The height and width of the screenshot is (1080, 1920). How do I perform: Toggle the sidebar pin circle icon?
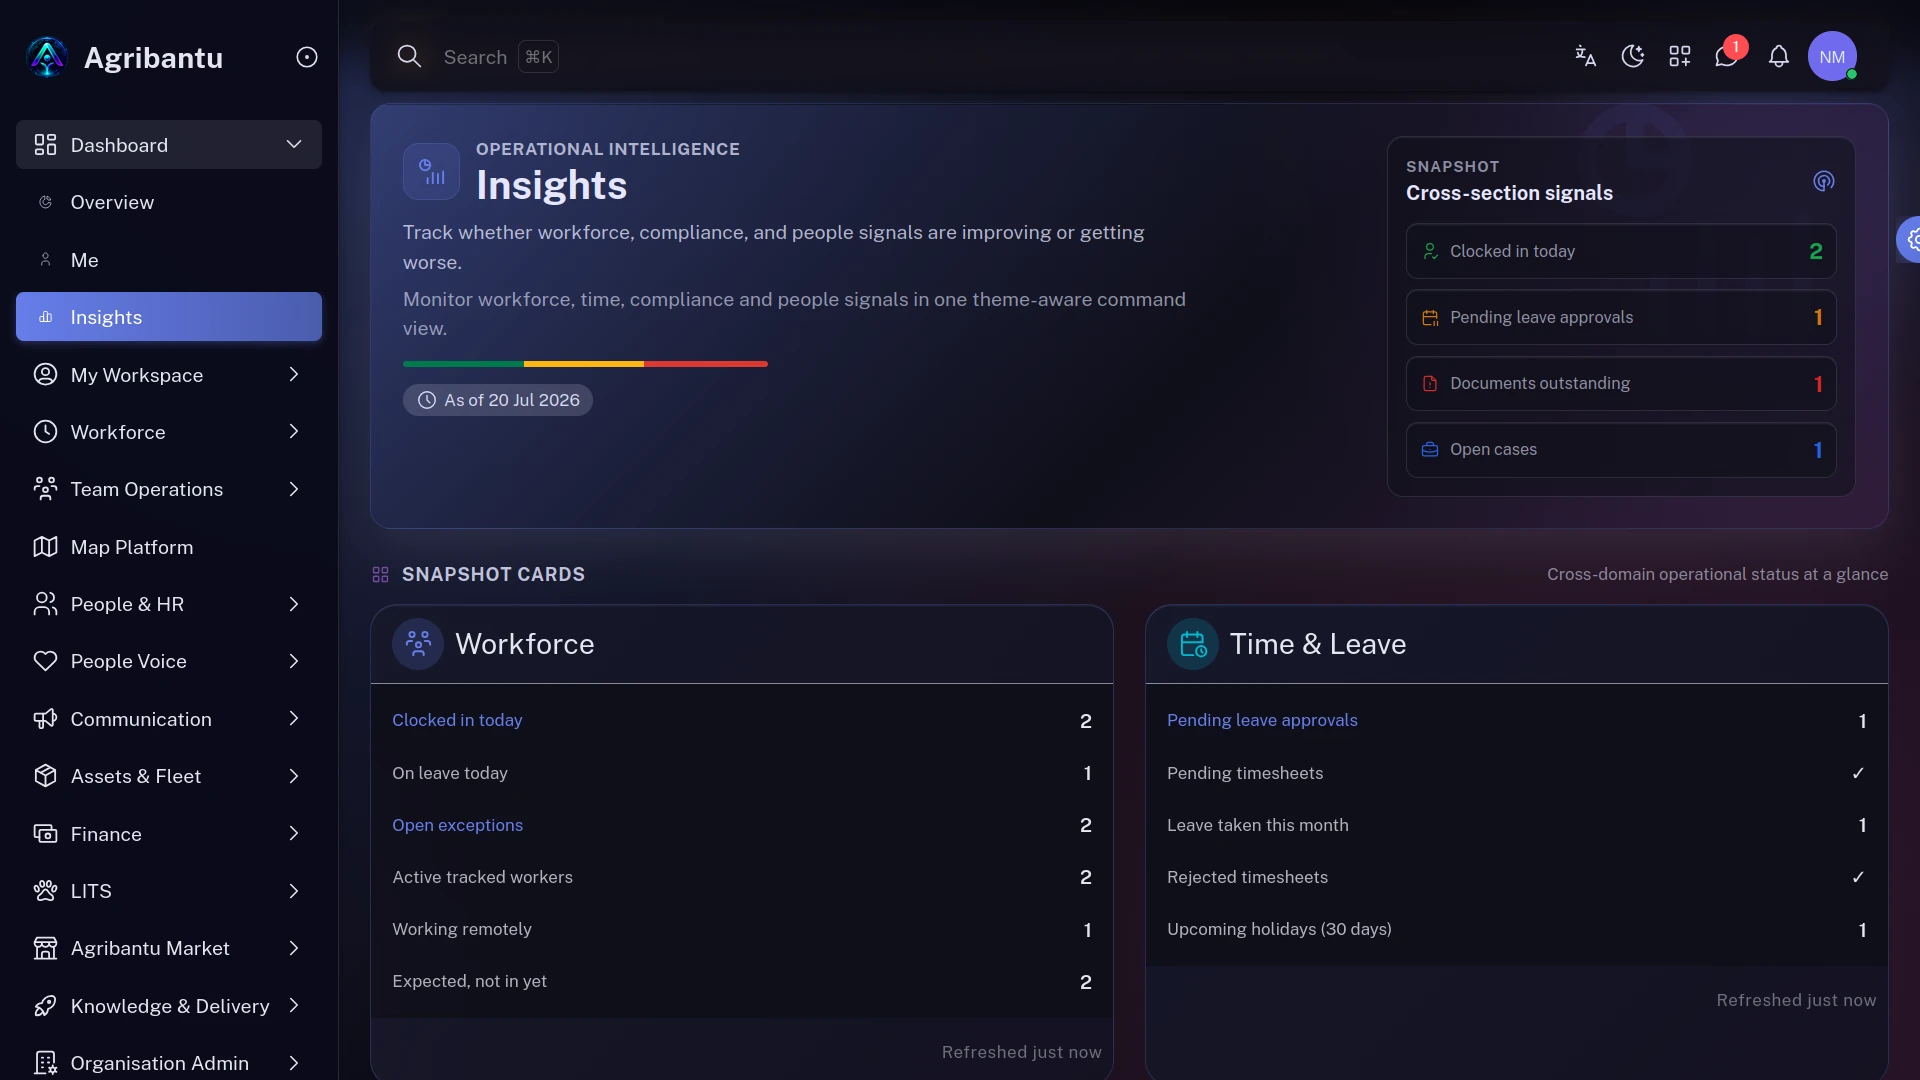(x=307, y=57)
